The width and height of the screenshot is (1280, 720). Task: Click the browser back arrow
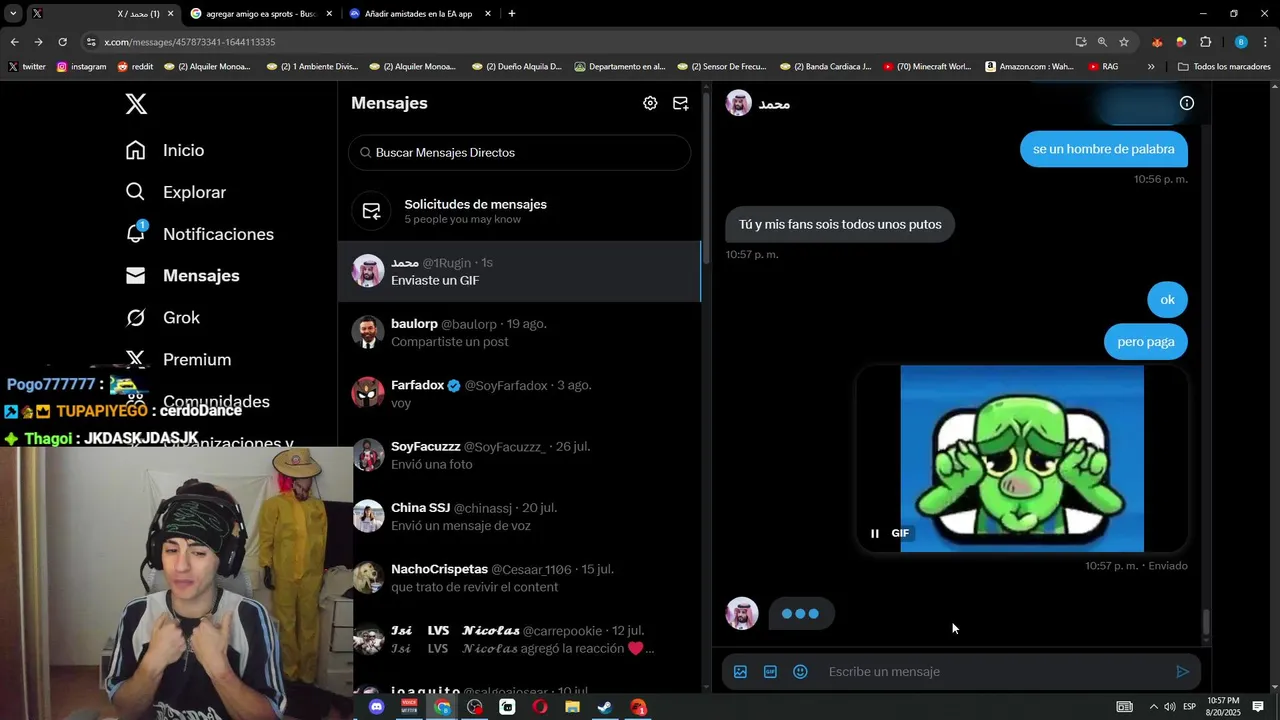coord(14,42)
